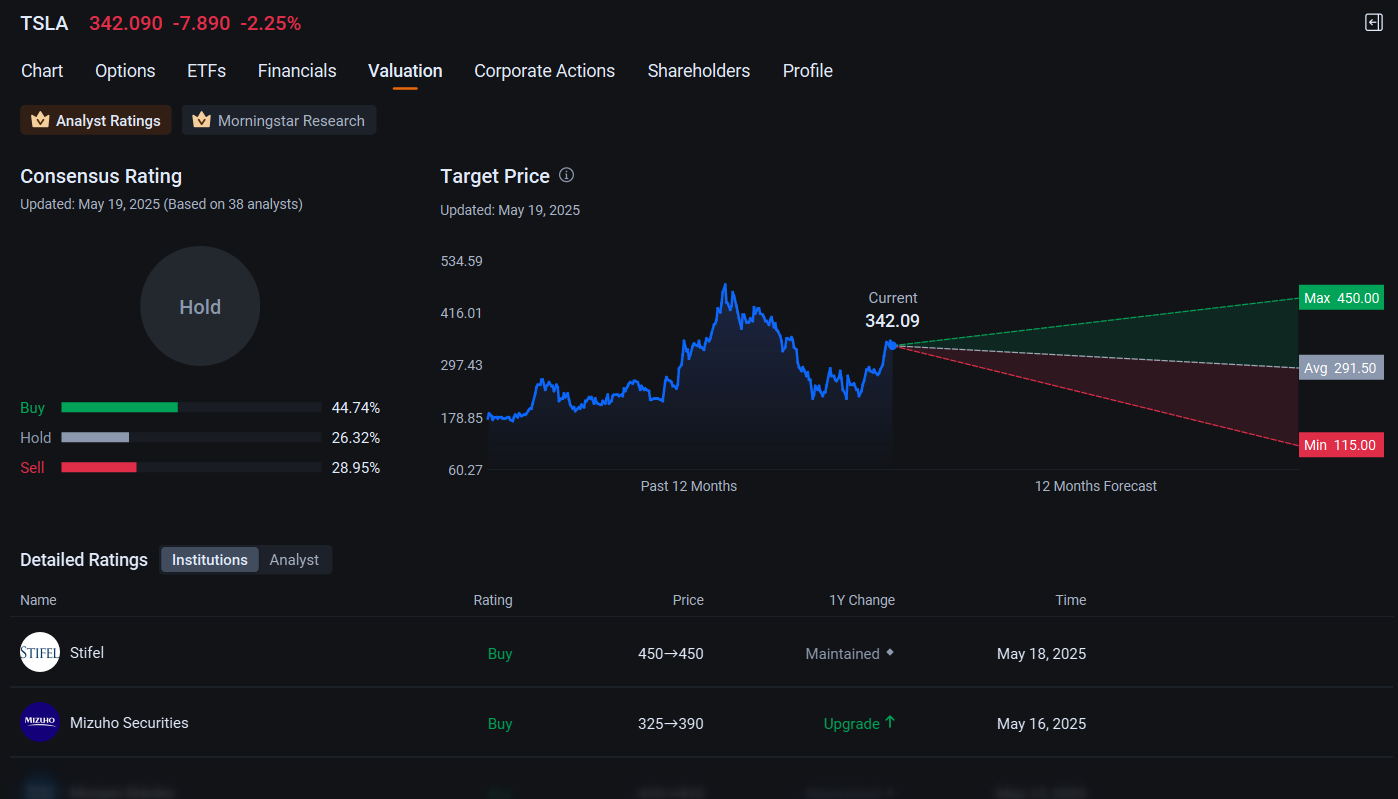
Task: Click the 325→390 price target
Action: 671,723
